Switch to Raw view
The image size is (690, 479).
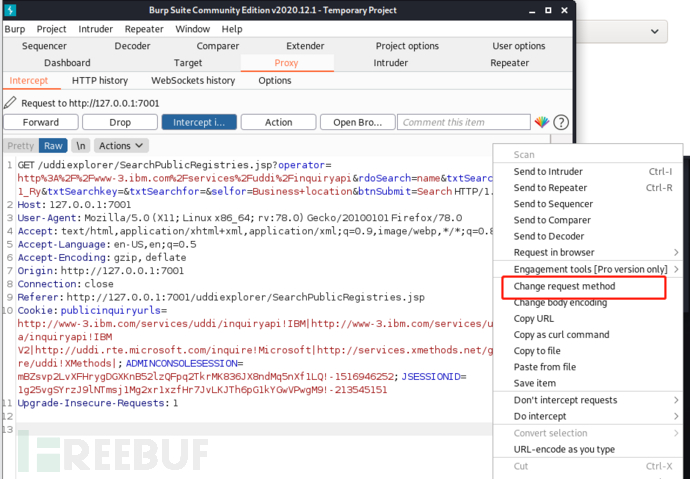point(53,146)
